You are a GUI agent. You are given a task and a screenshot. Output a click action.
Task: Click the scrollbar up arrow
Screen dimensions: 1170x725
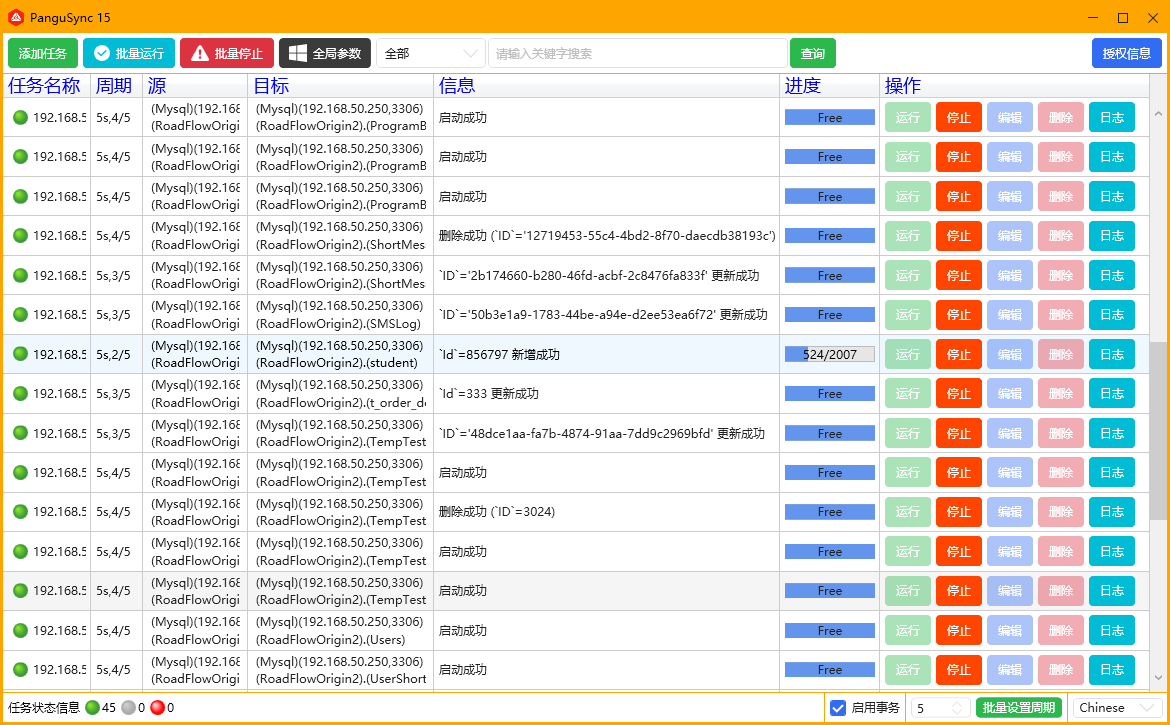click(x=1158, y=113)
